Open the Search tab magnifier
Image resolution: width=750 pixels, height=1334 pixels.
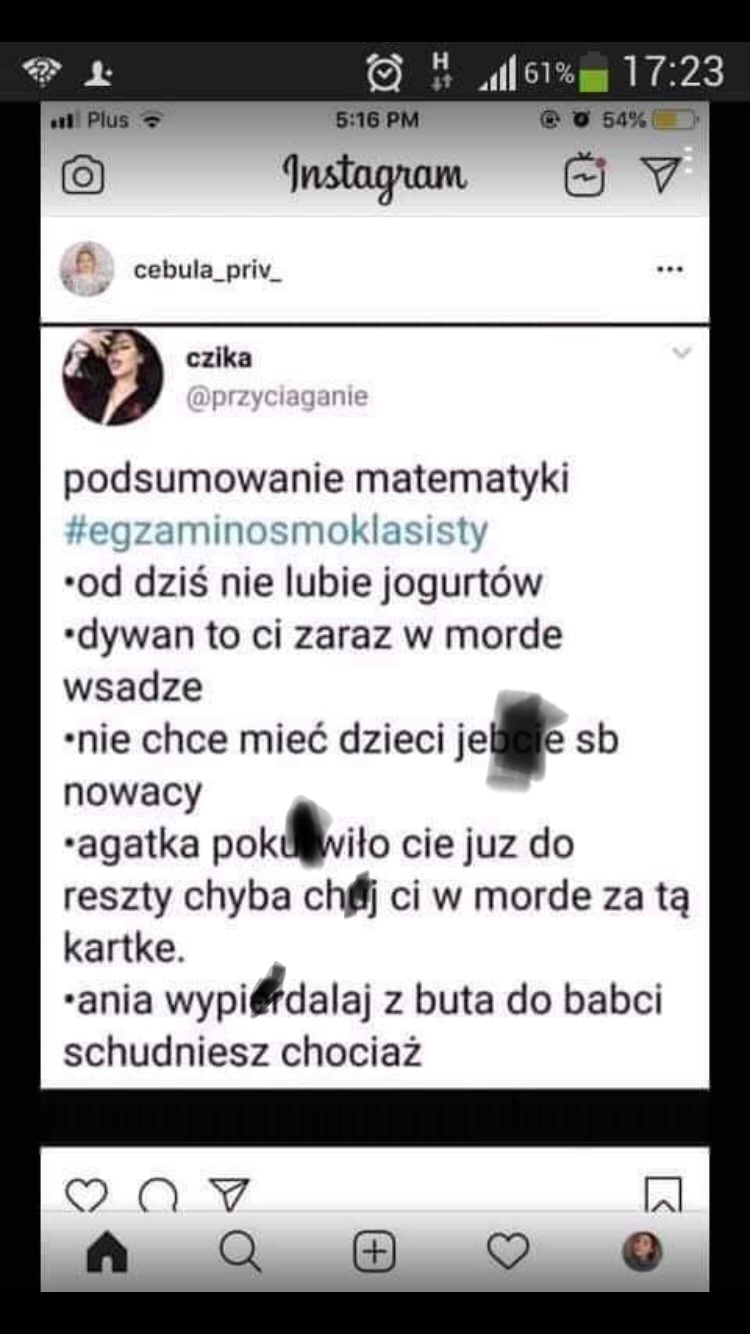(240, 1251)
